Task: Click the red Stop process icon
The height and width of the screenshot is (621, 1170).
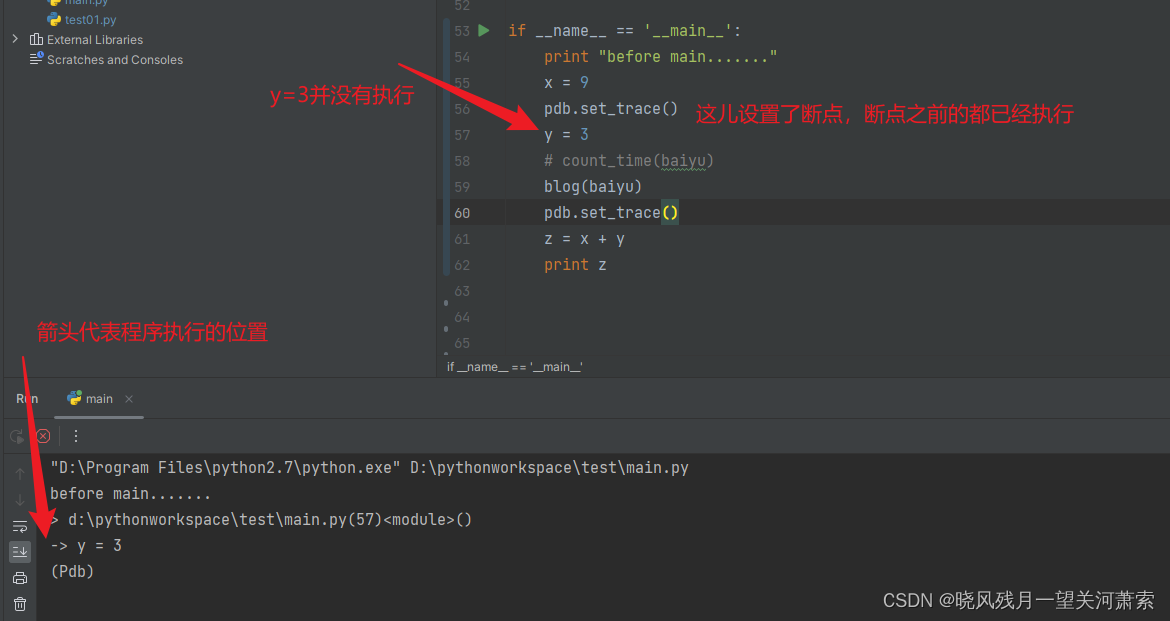Action: 43,436
